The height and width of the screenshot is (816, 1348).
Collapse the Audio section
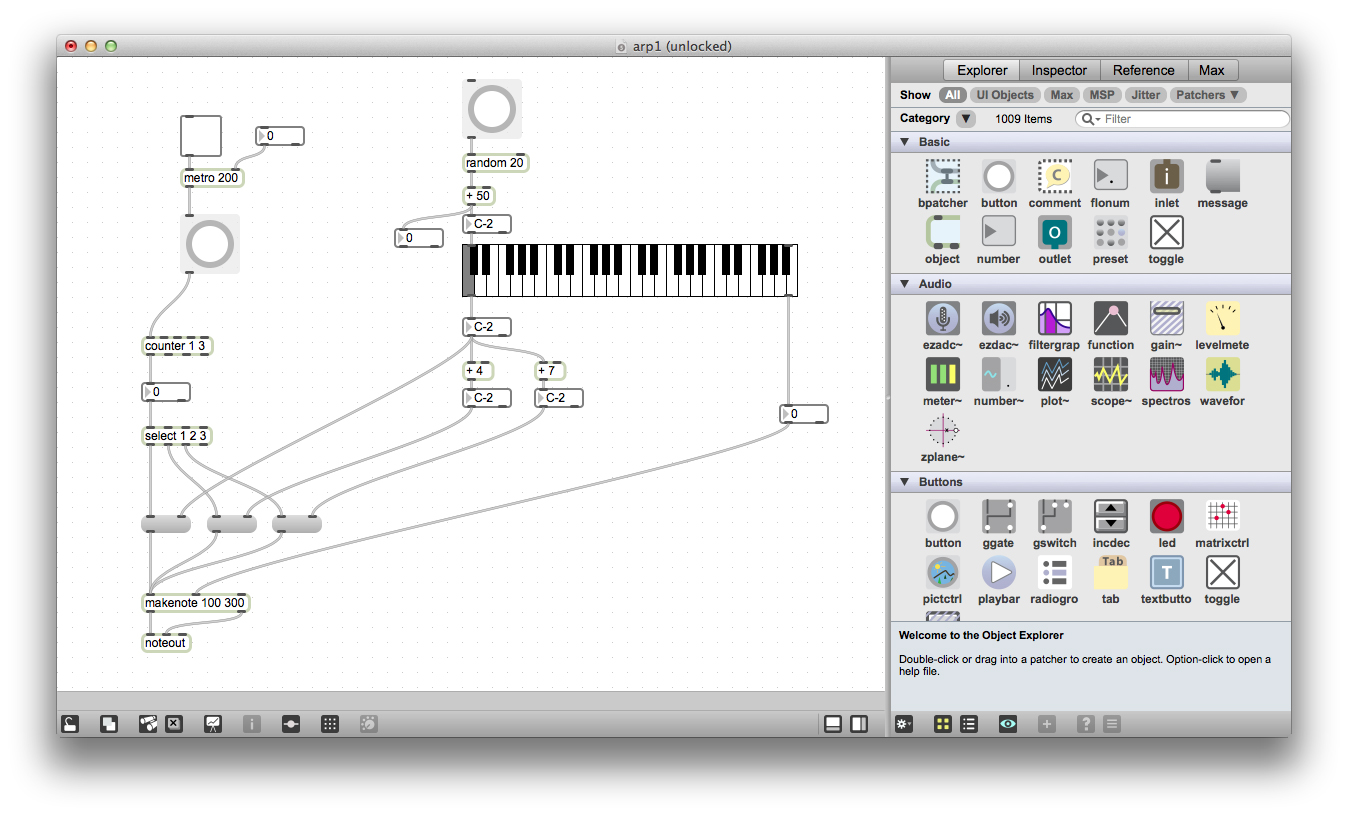pos(905,284)
